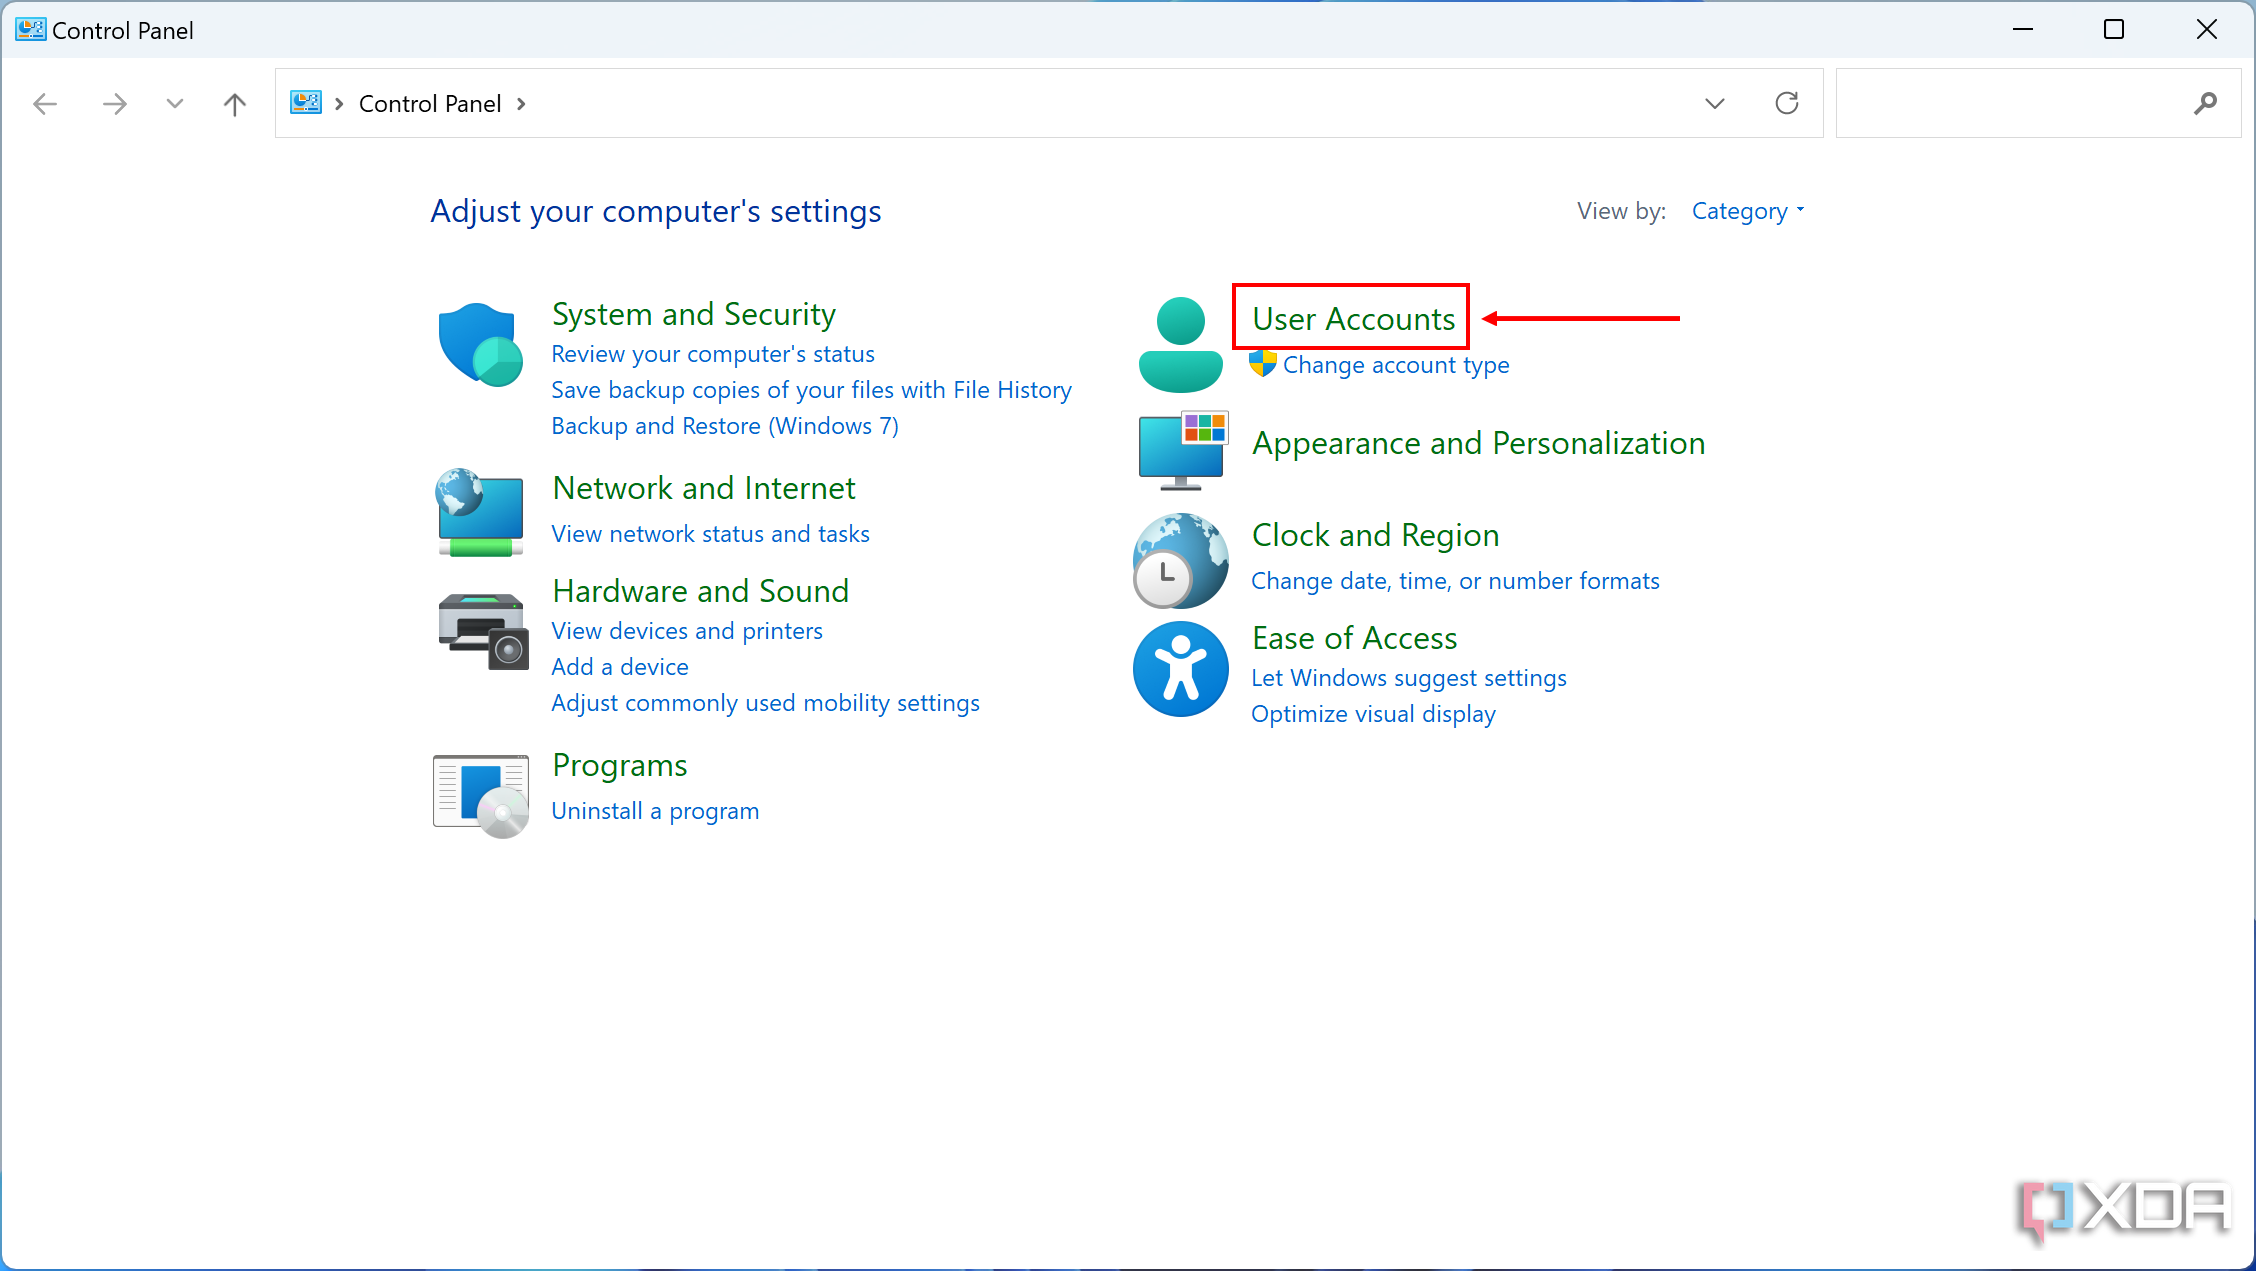
Task: Open User Accounts settings
Action: (1353, 316)
